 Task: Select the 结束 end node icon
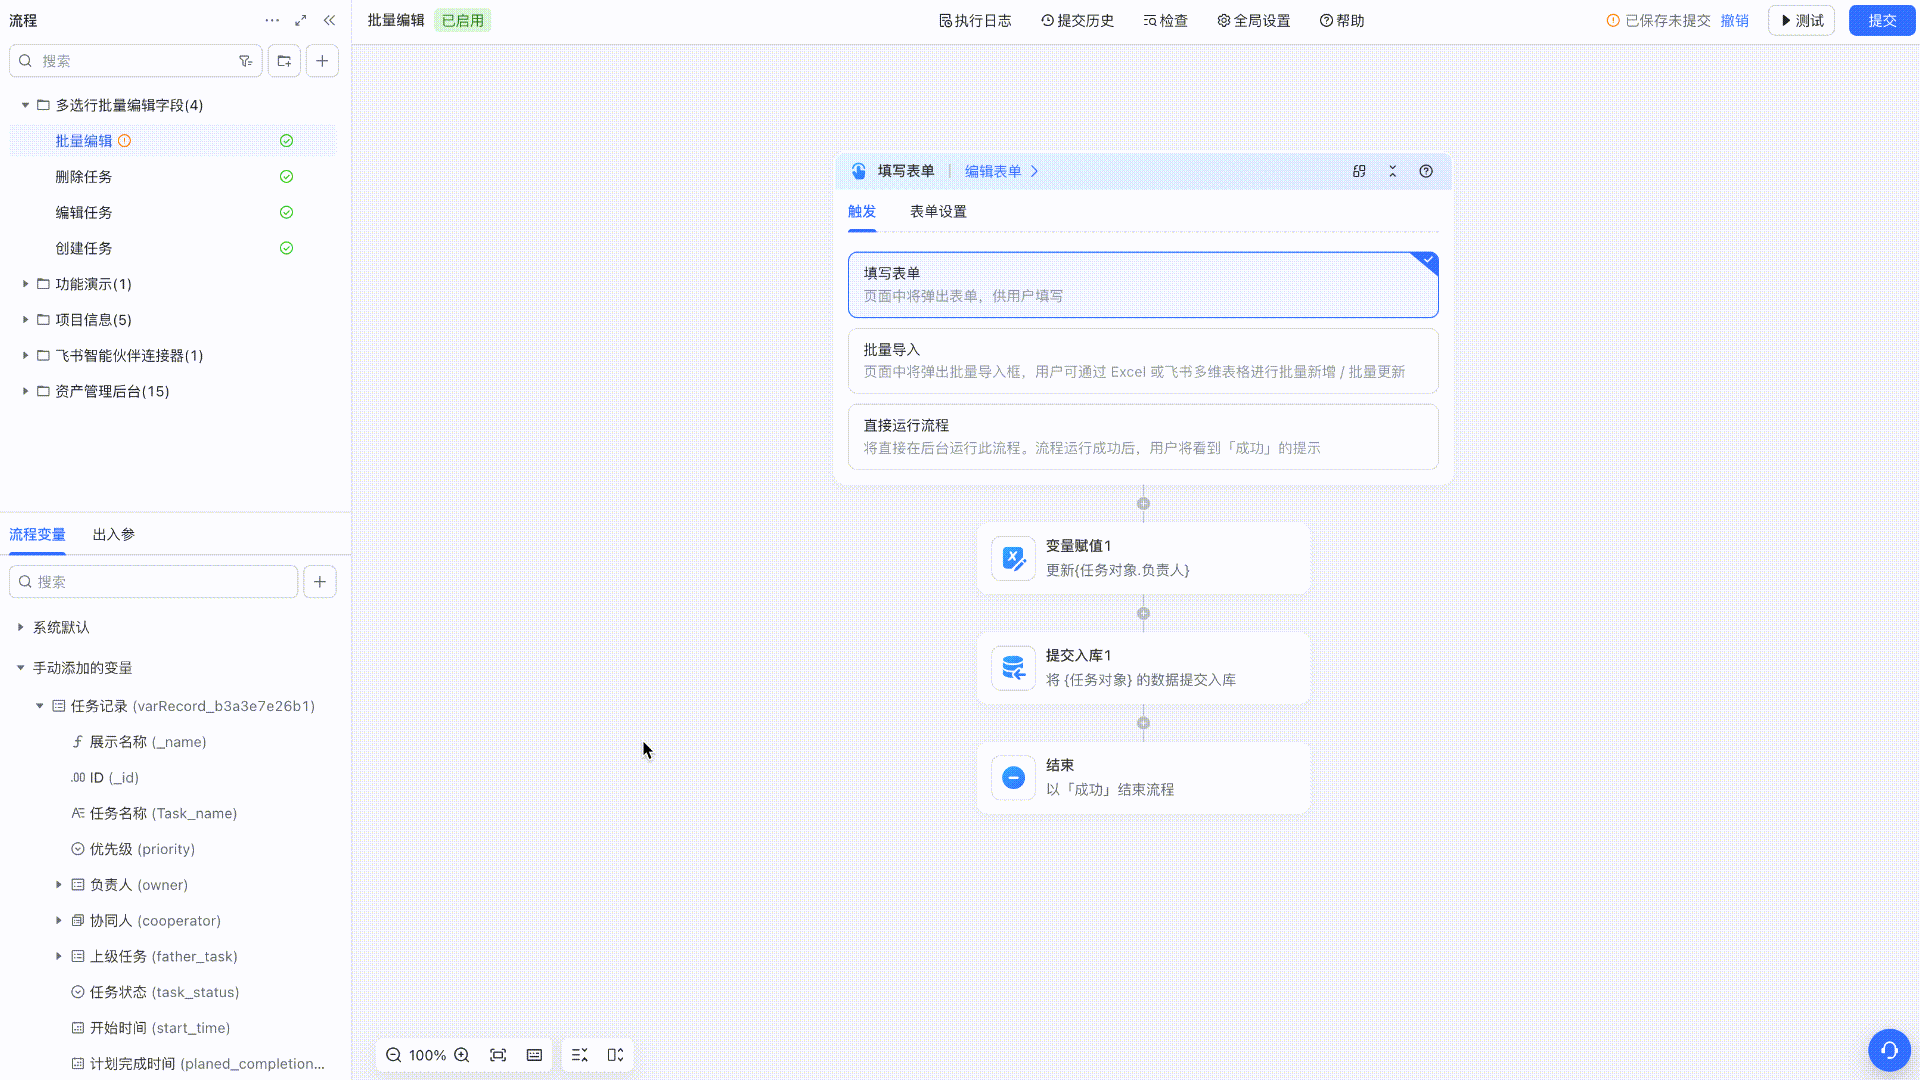[x=1013, y=777]
